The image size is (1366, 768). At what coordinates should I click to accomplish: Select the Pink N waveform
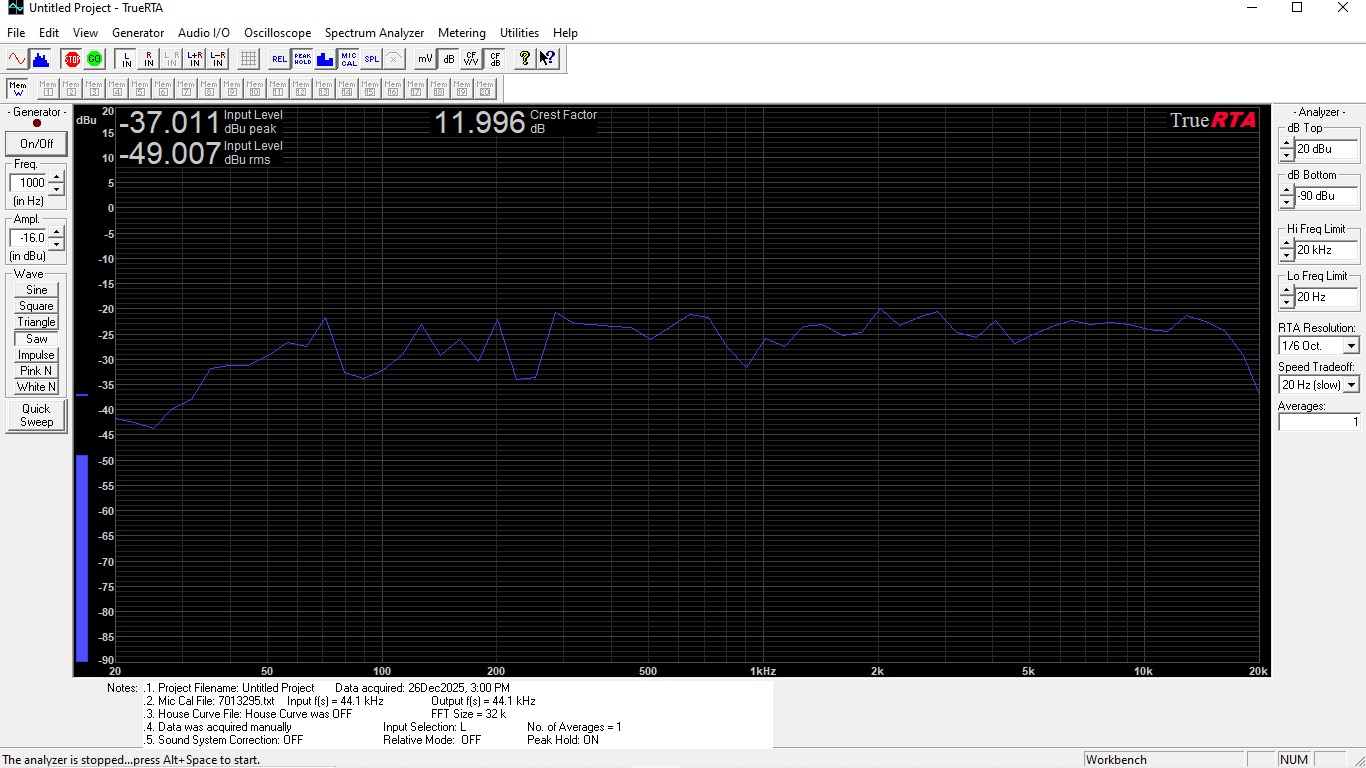pos(37,371)
